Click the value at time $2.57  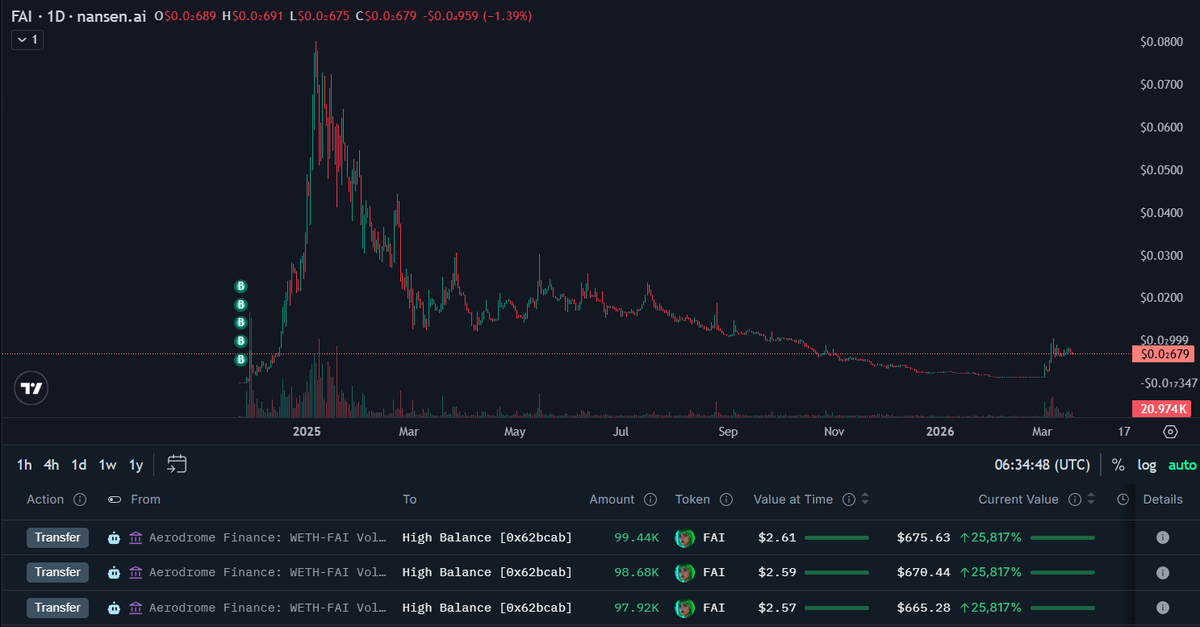pos(777,607)
